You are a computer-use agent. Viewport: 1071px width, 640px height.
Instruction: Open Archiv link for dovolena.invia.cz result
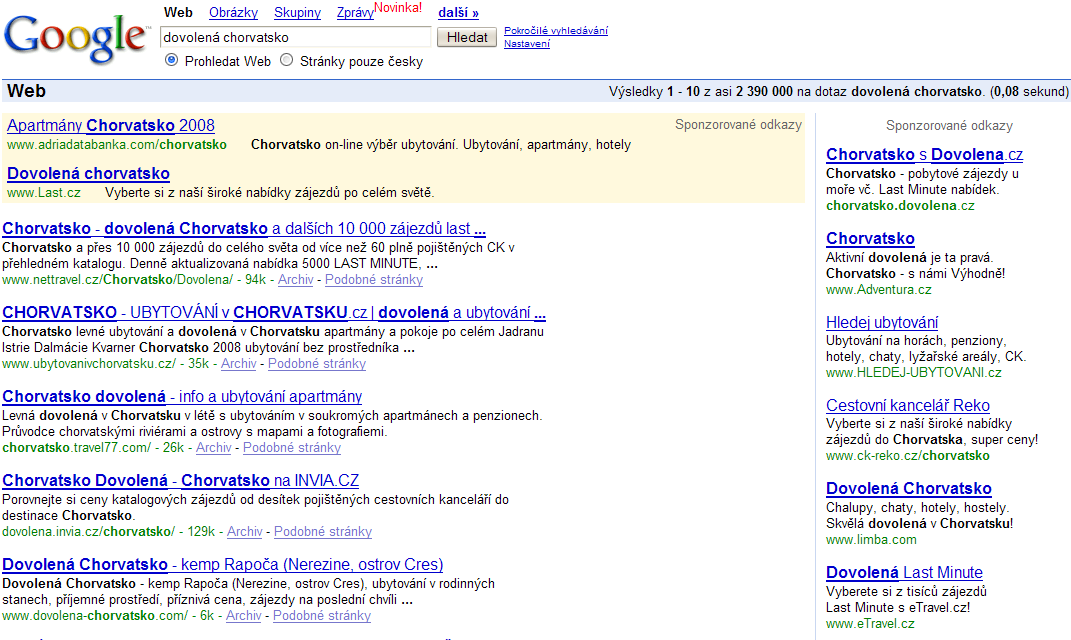245,531
